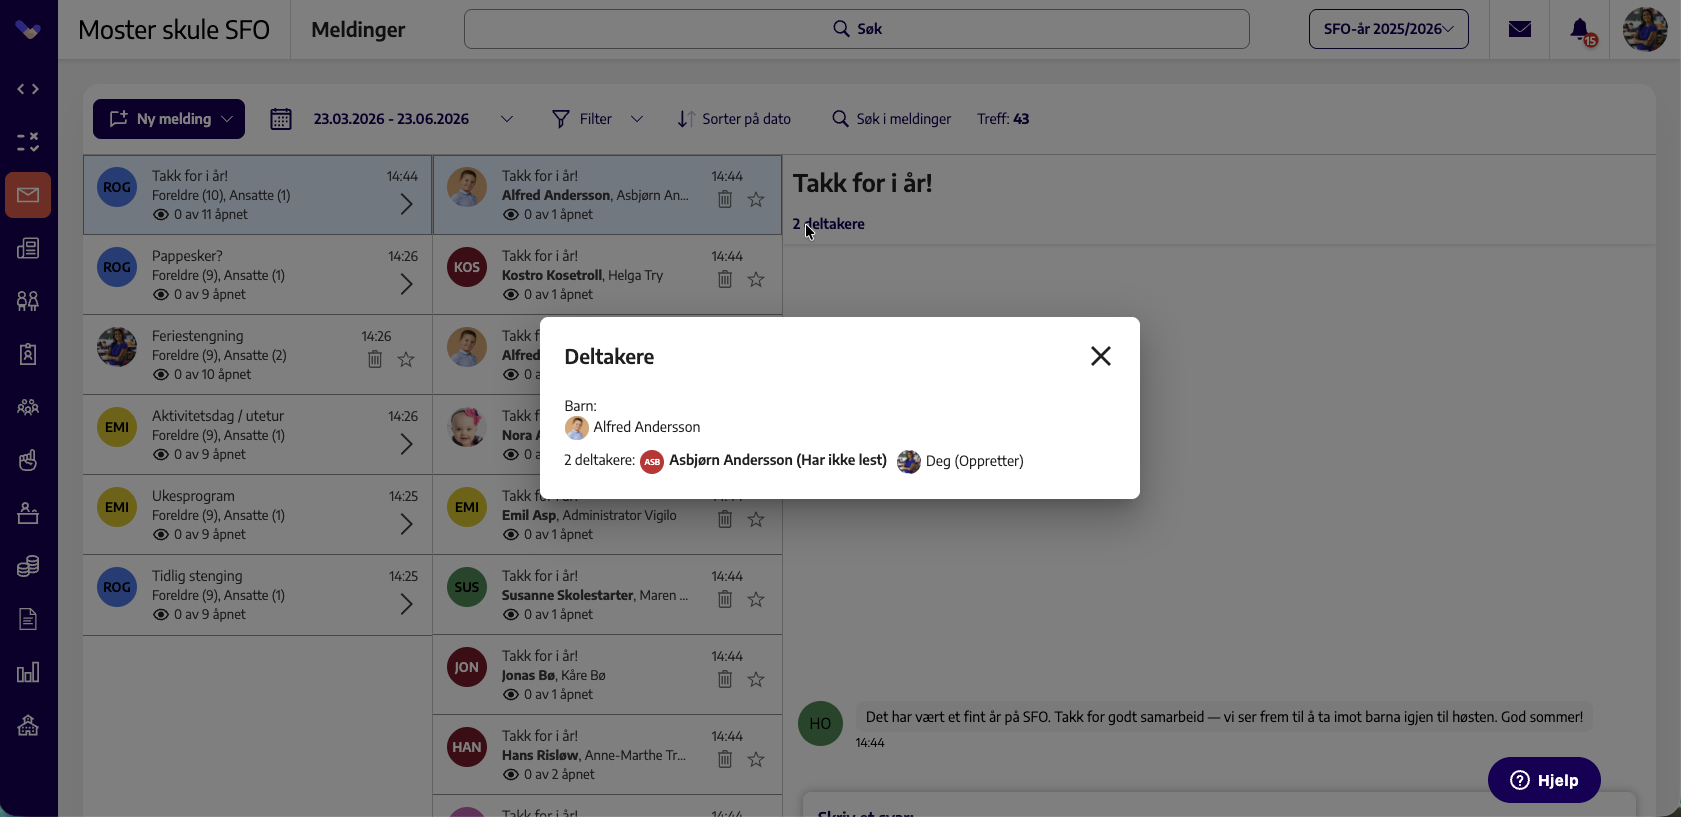1681x817 pixels.
Task: Star the Susanne Skolestarter message
Action: pos(756,599)
